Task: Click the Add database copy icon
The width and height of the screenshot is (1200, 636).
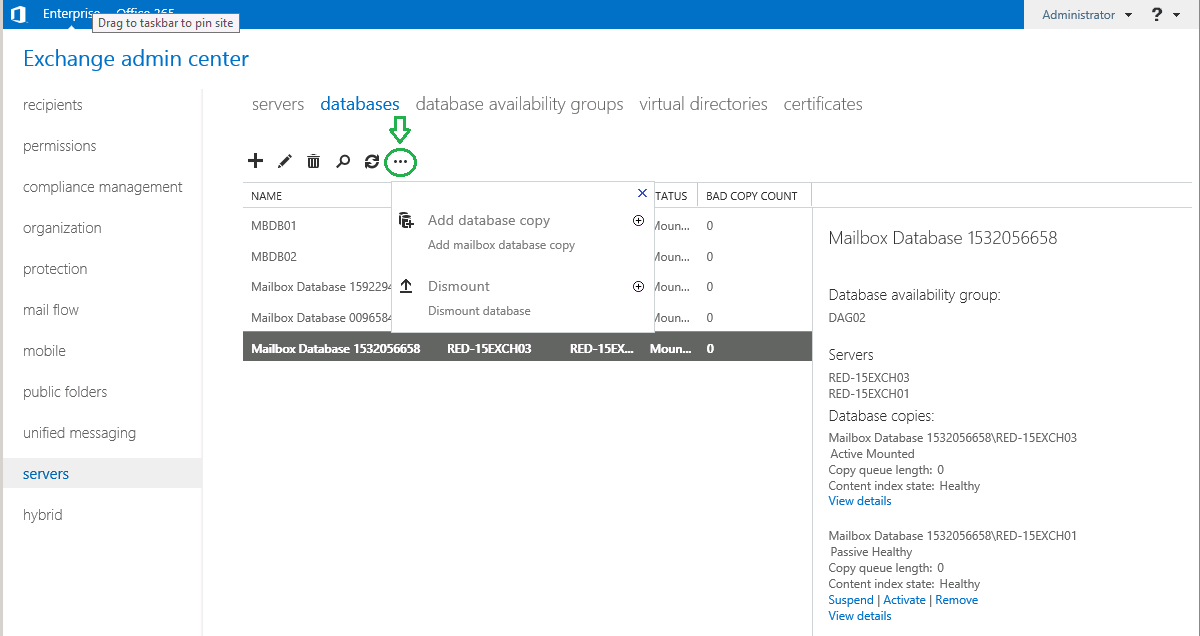Action: click(406, 220)
